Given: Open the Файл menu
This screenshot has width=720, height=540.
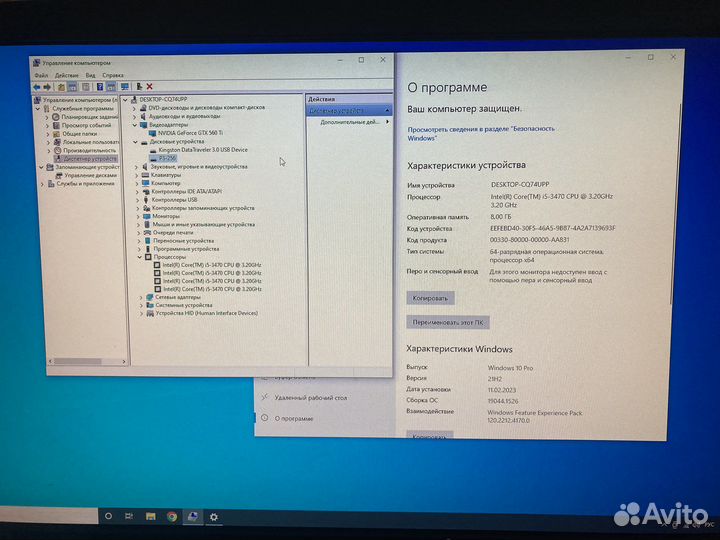Looking at the screenshot, I should [41, 75].
